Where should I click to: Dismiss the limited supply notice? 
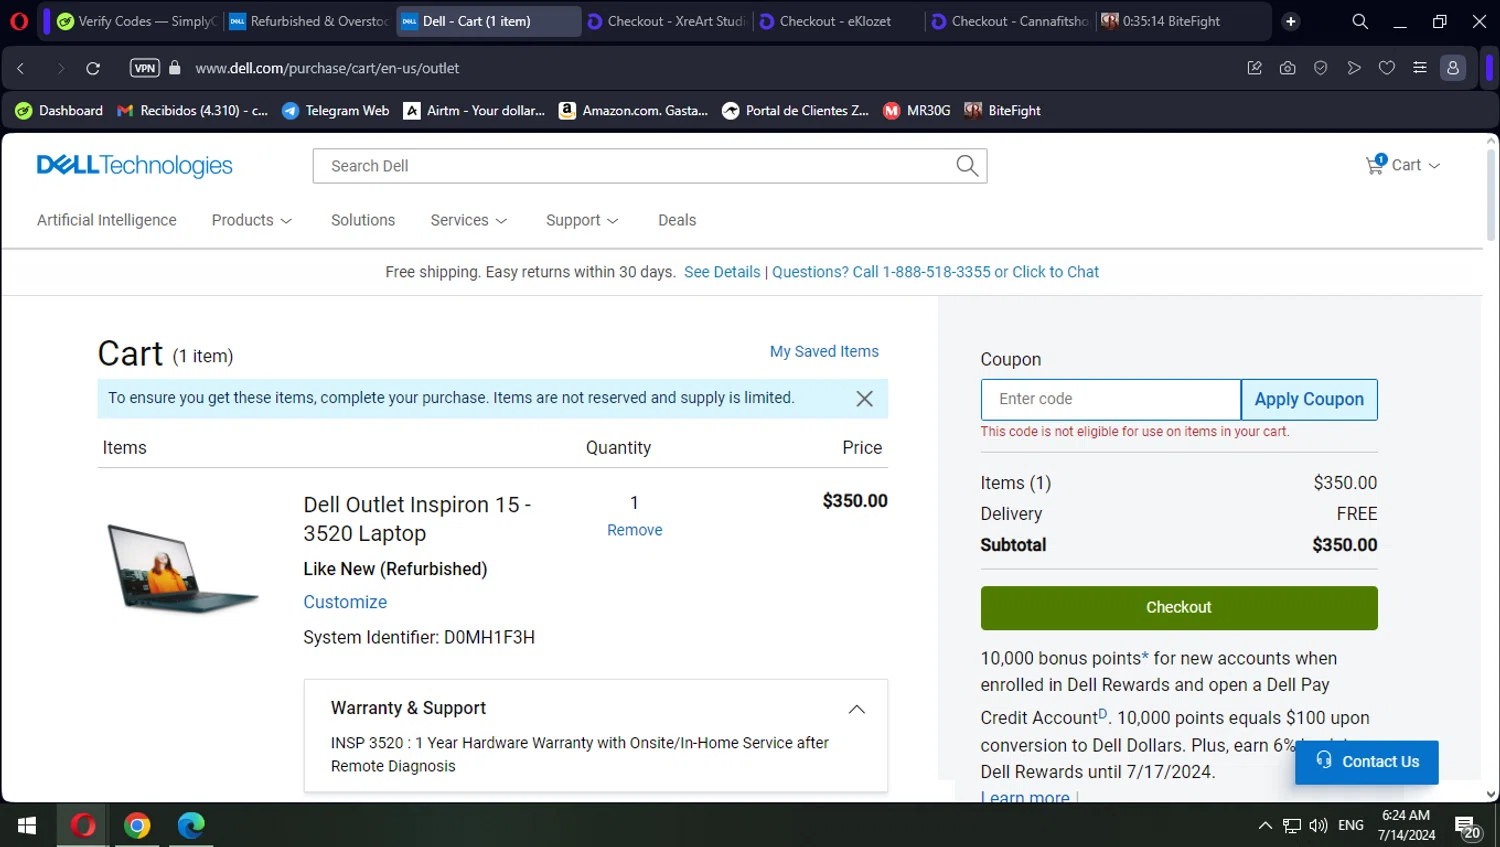[x=865, y=399]
